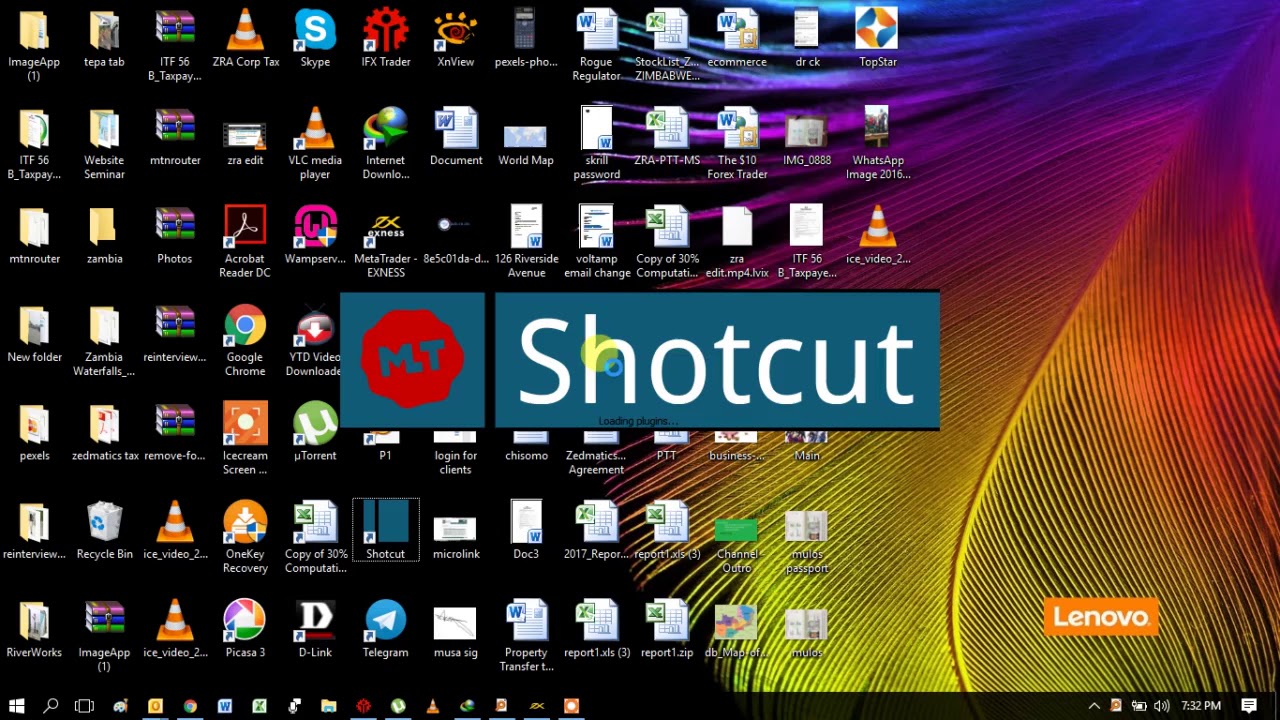Open Property Transfer document

526,636
